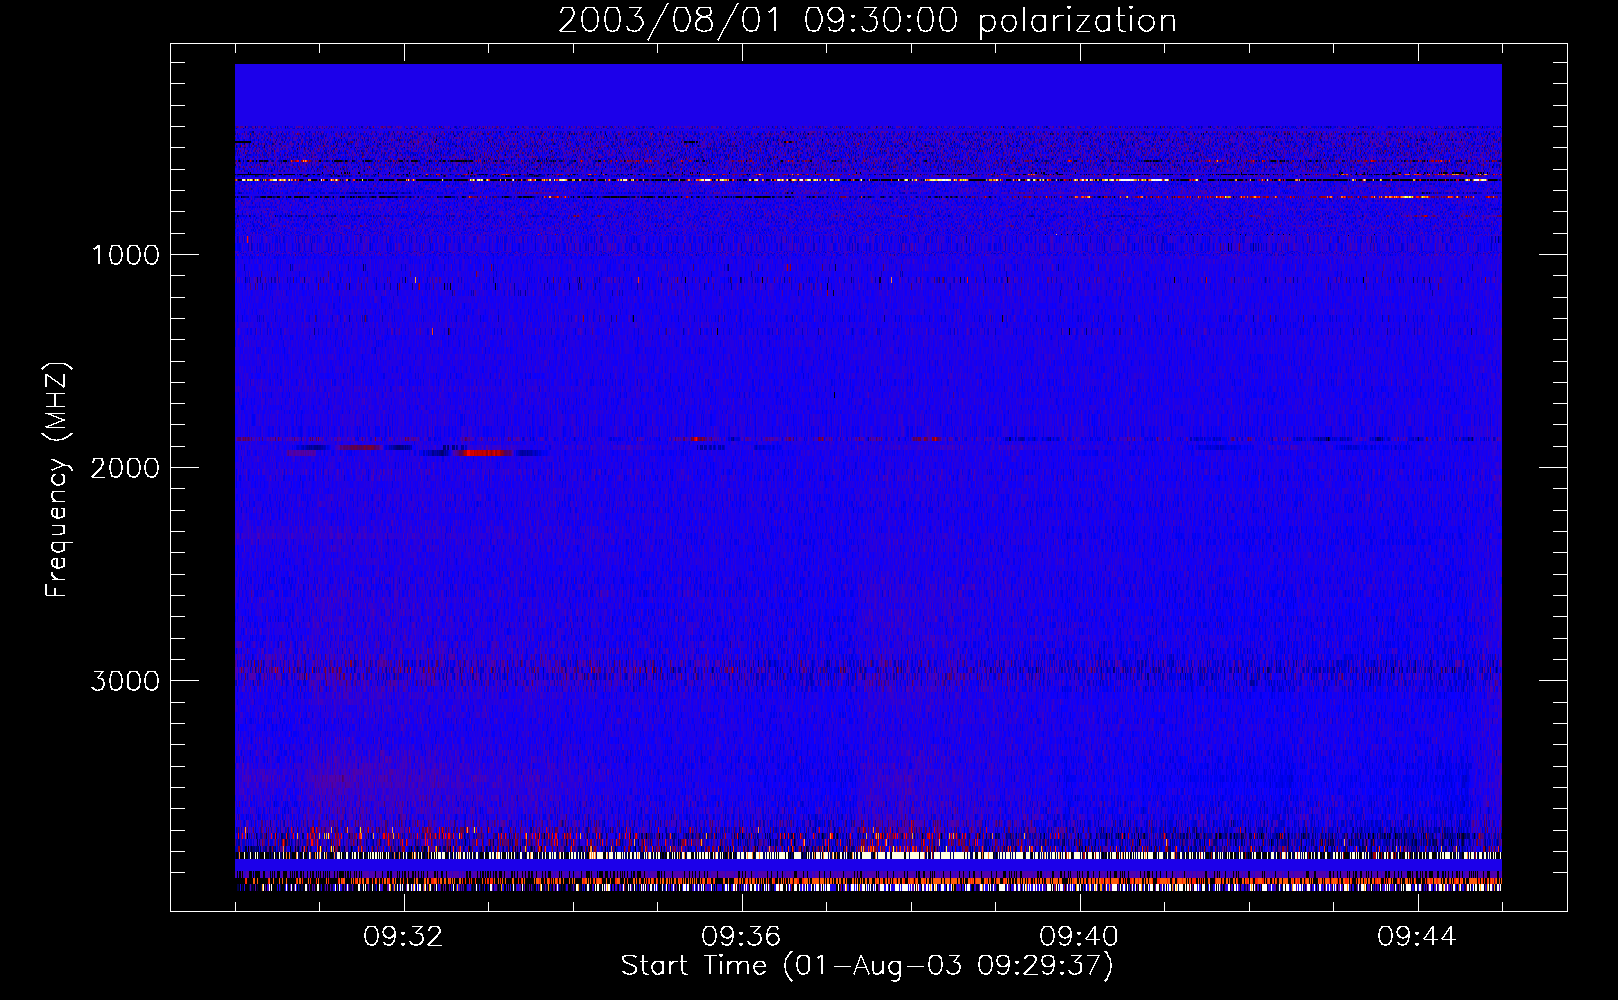Click the 09:32 time tick label

[403, 937]
